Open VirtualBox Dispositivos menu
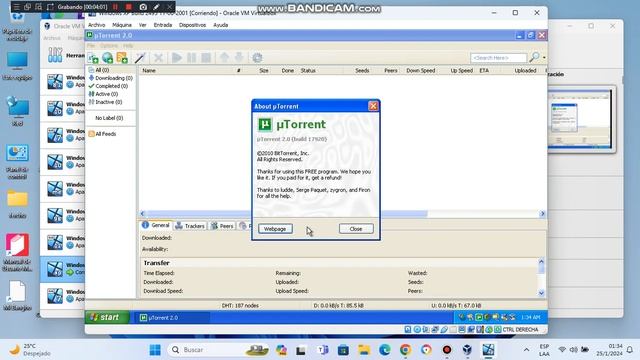The height and width of the screenshot is (360, 640). click(x=192, y=25)
